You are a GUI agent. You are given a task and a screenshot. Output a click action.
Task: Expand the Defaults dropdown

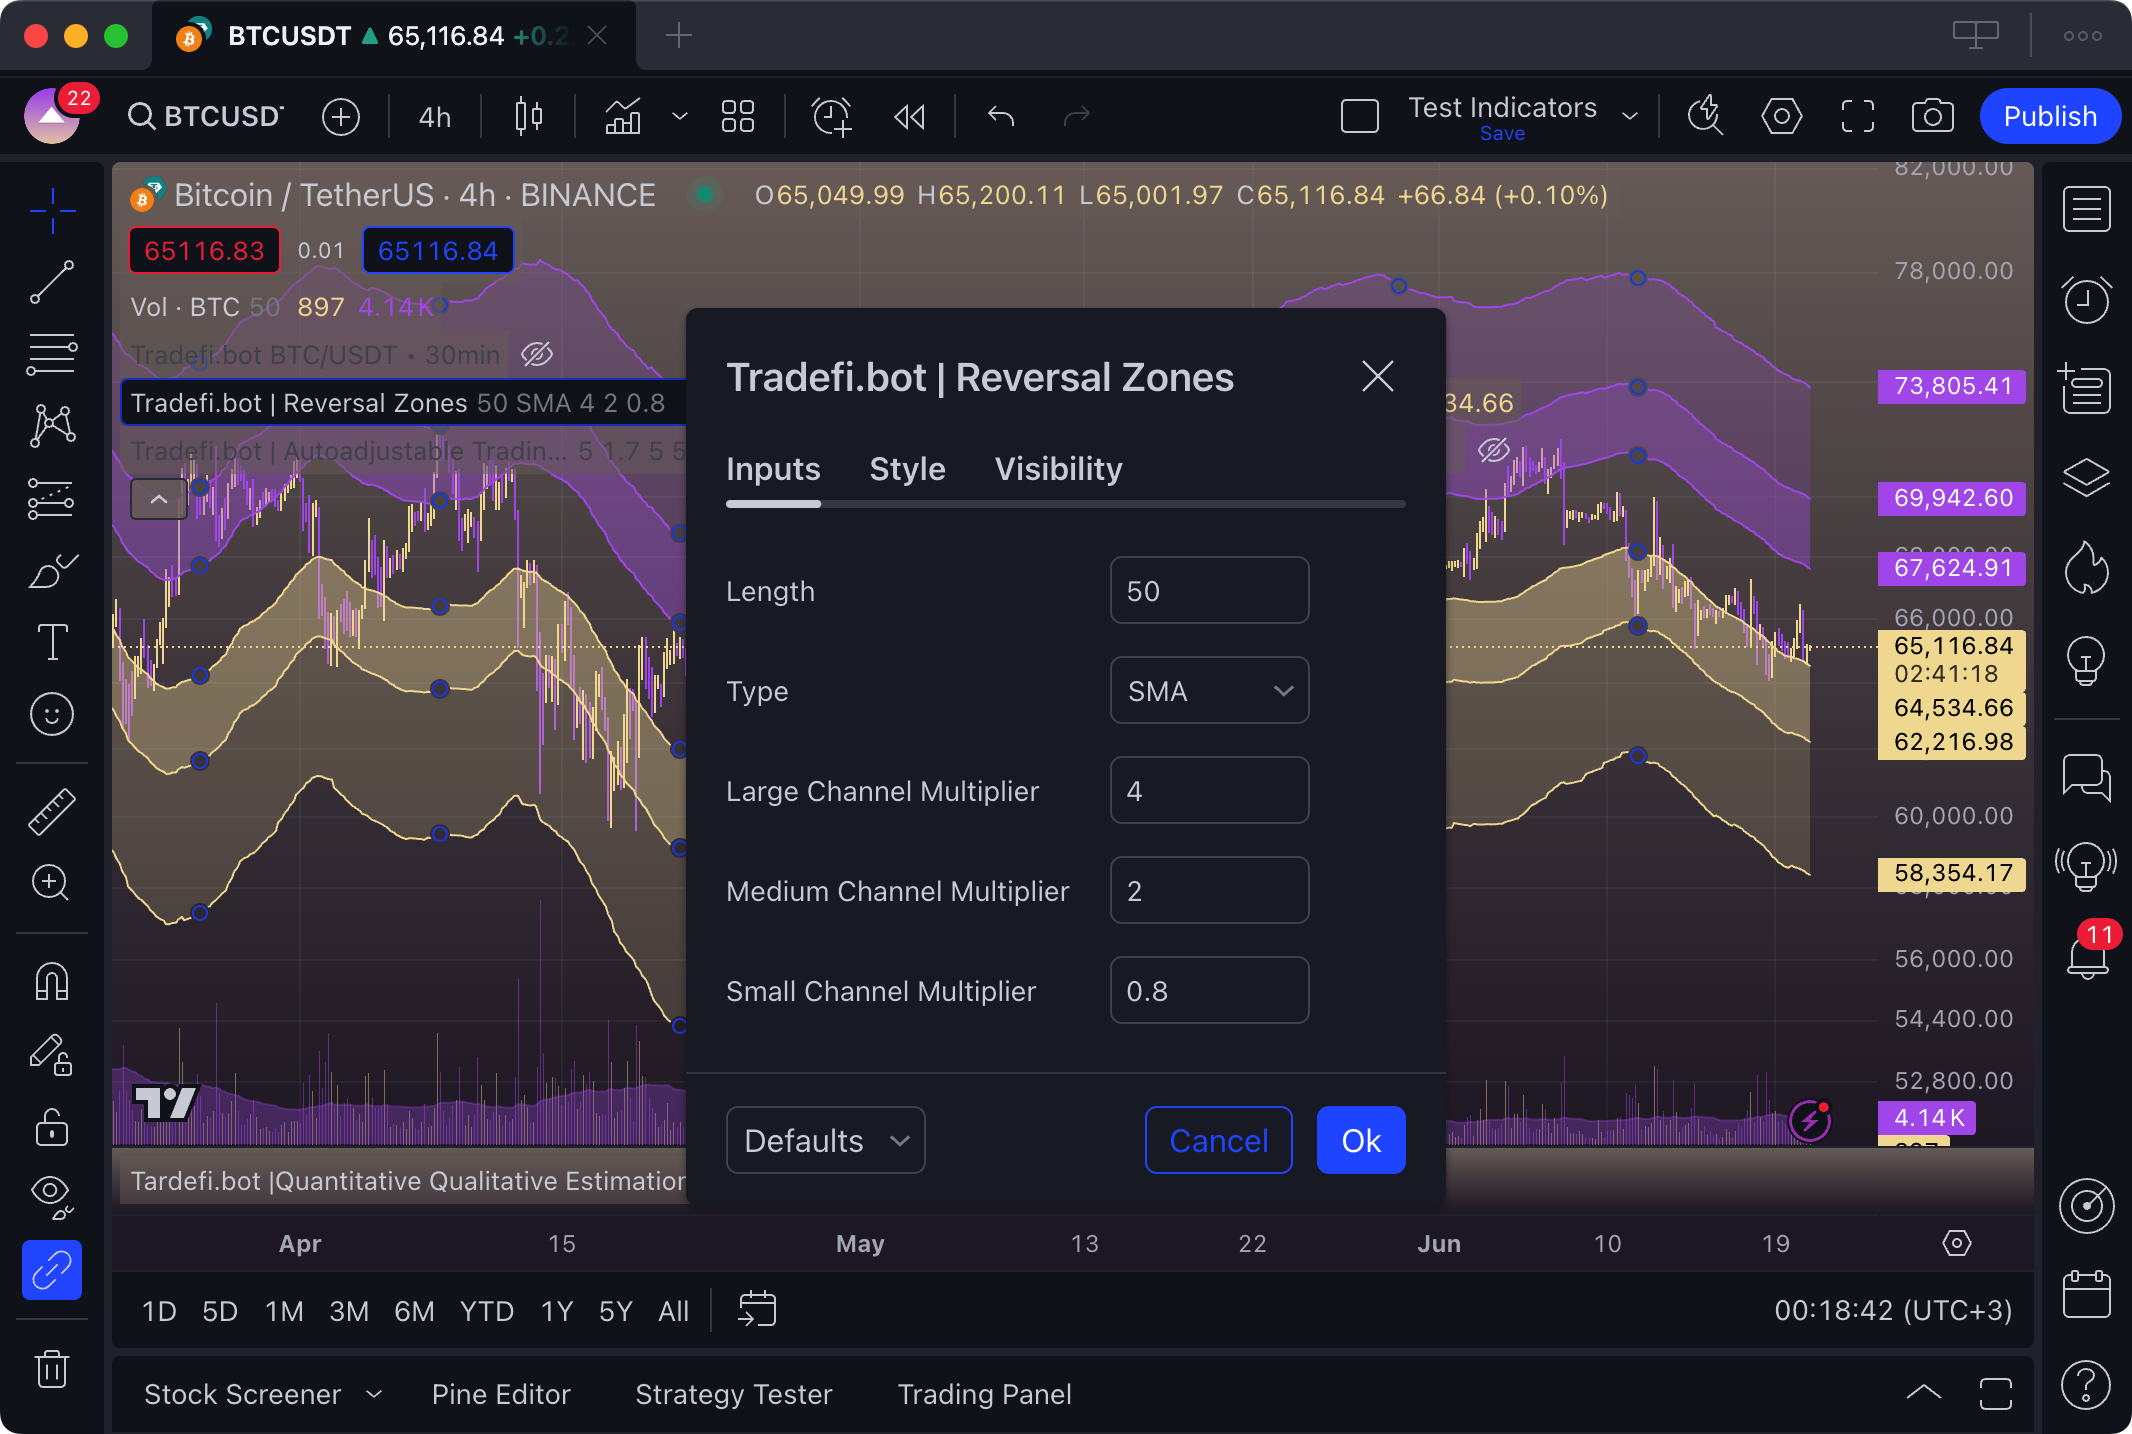825,1140
